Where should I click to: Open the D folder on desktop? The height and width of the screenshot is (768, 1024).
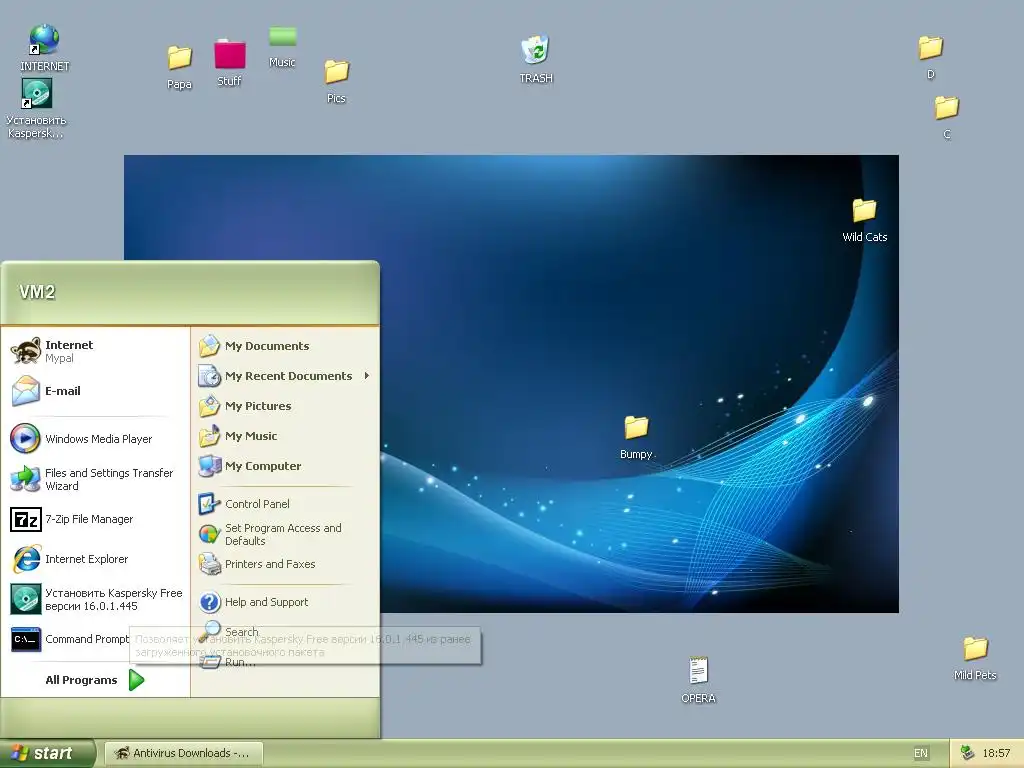[931, 57]
